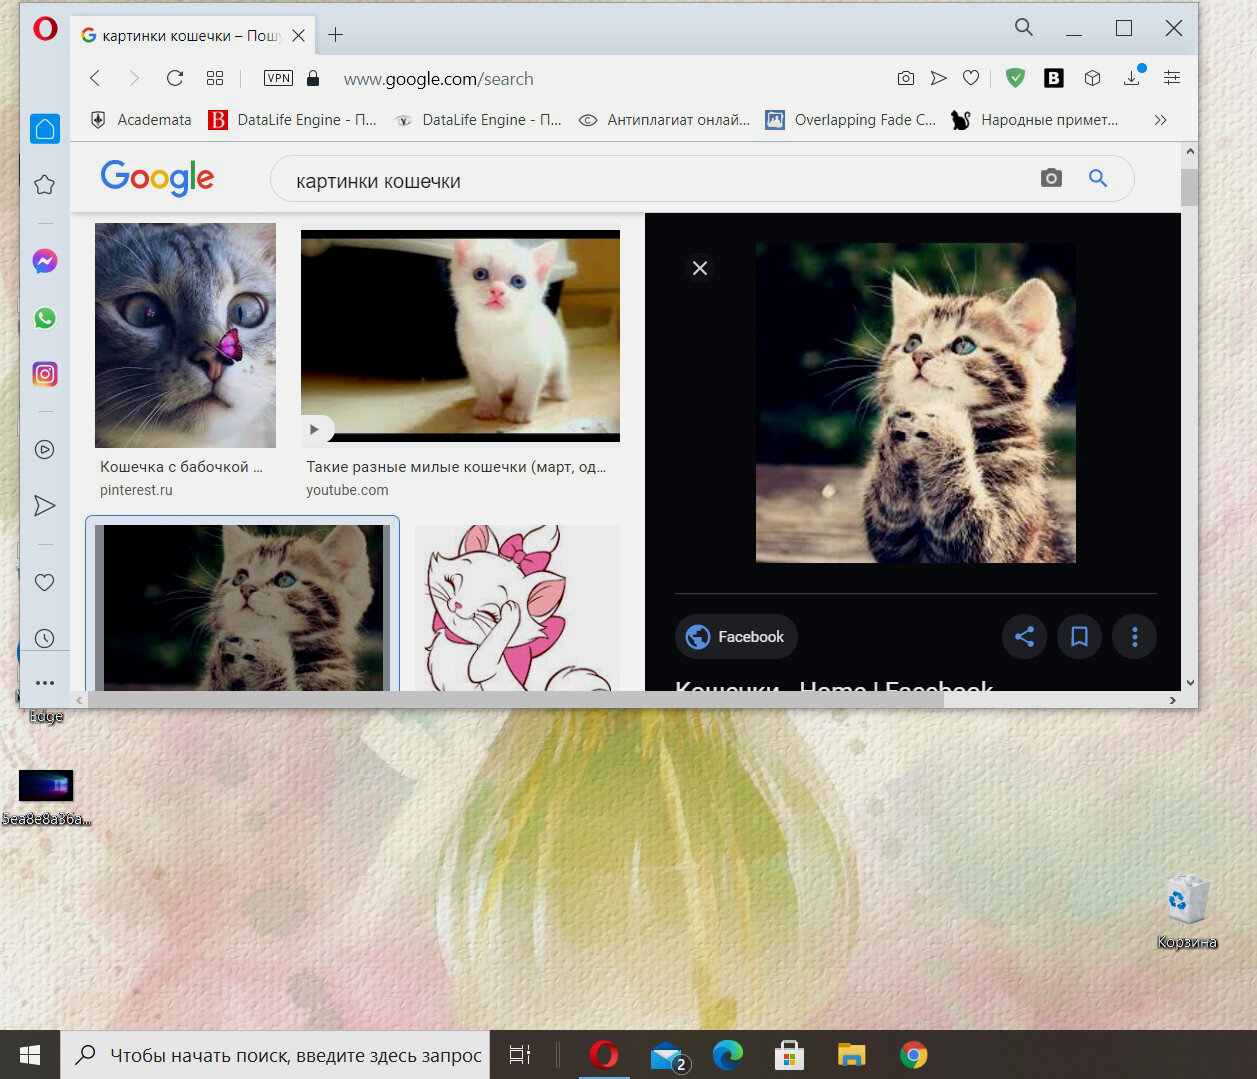
Task: Open the Academata bookmark
Action: point(141,120)
